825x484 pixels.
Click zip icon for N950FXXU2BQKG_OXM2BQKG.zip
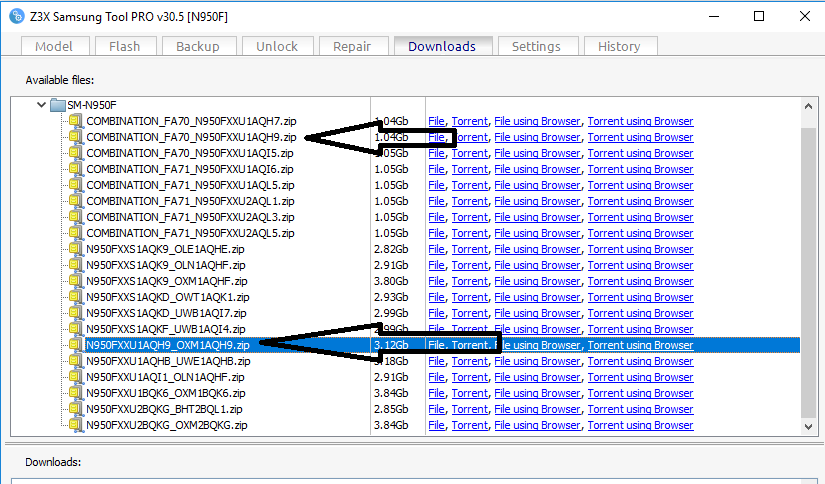tap(76, 425)
